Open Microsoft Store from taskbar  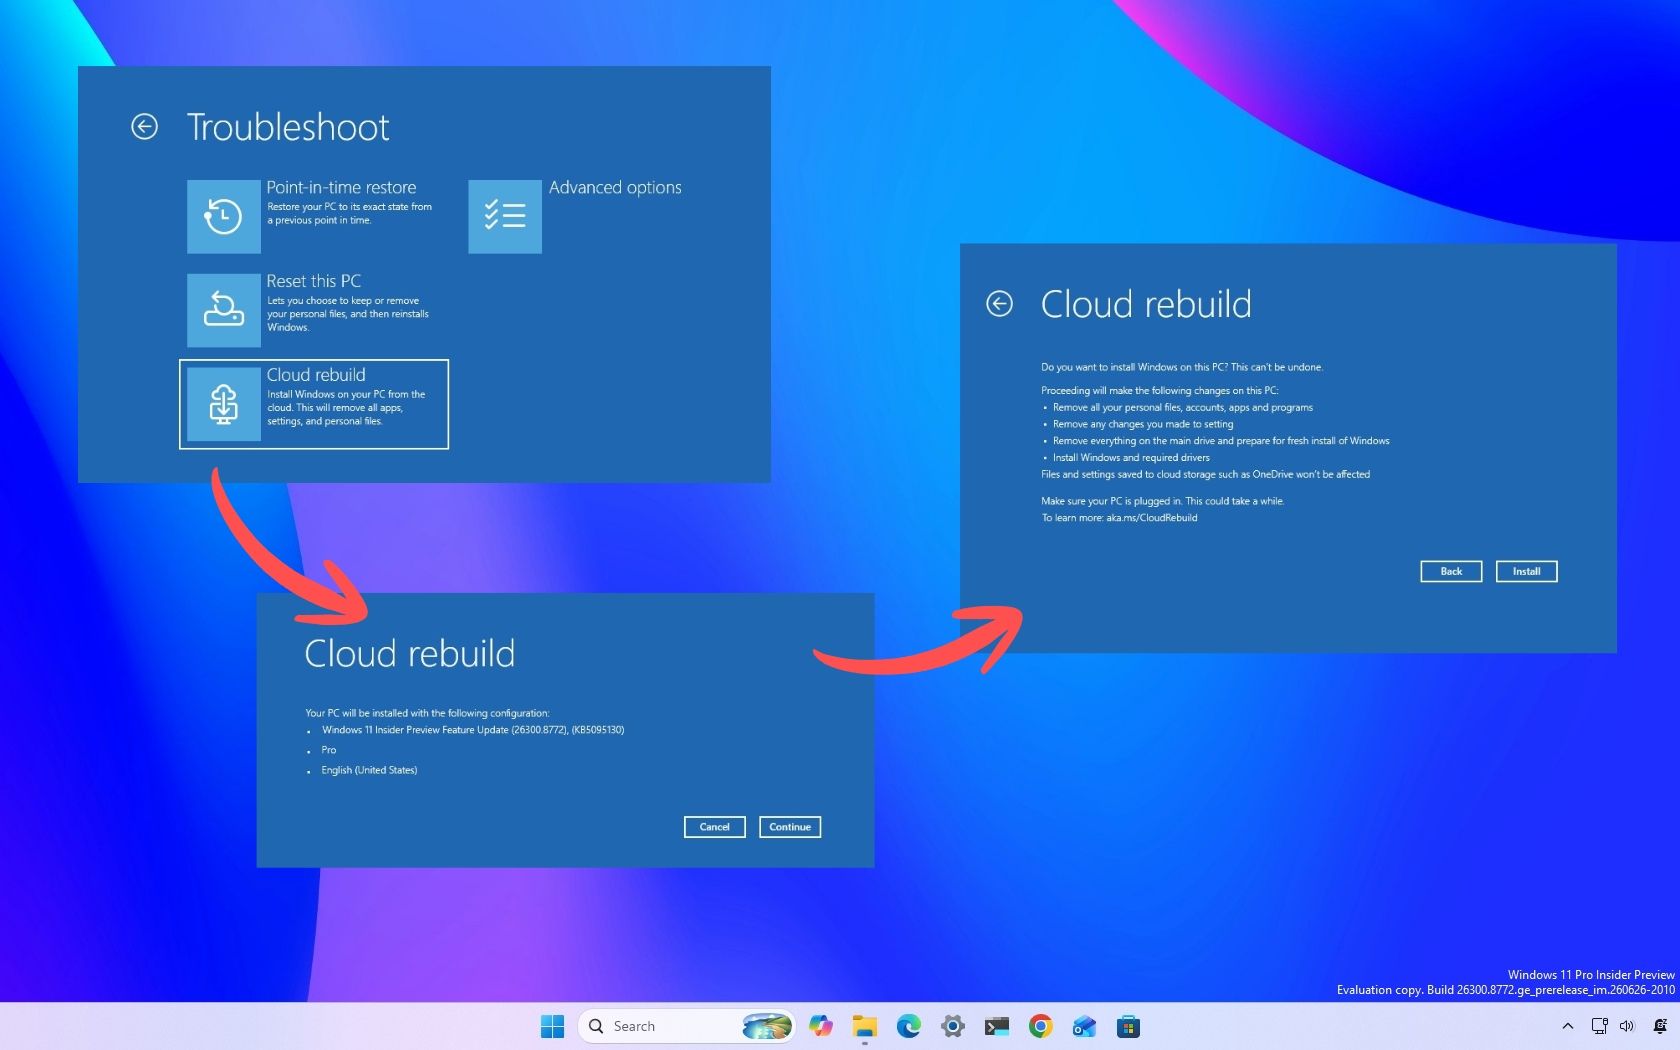[1129, 1026]
